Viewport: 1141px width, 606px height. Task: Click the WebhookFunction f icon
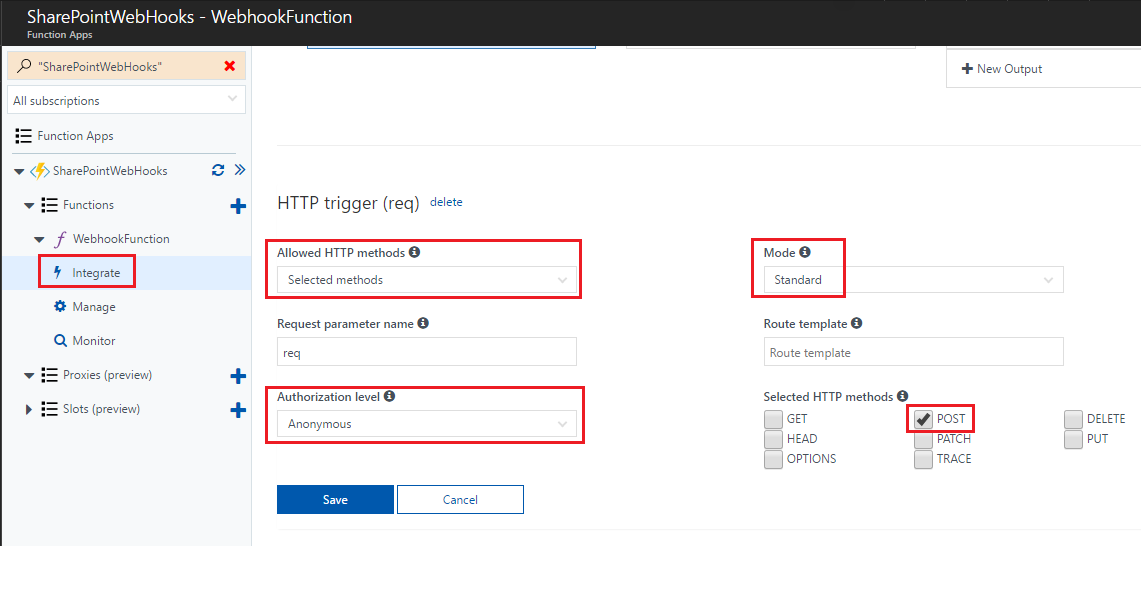click(x=60, y=239)
